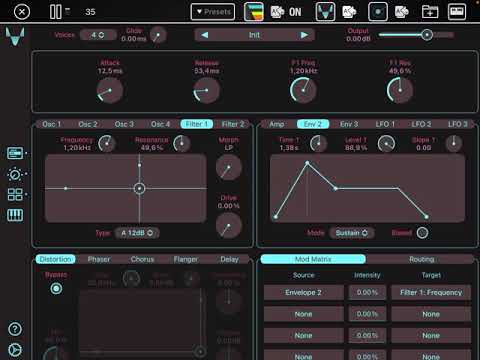The width and height of the screenshot is (480, 360).
Task: Open the keyboard window icon at top right
Action: (x=456, y=12)
